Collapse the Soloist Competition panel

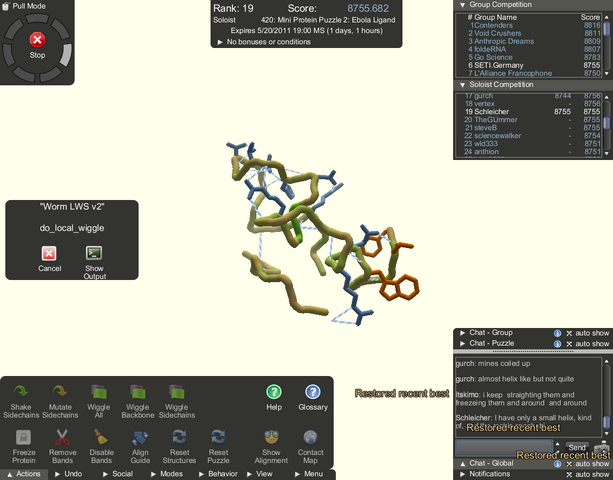462,85
